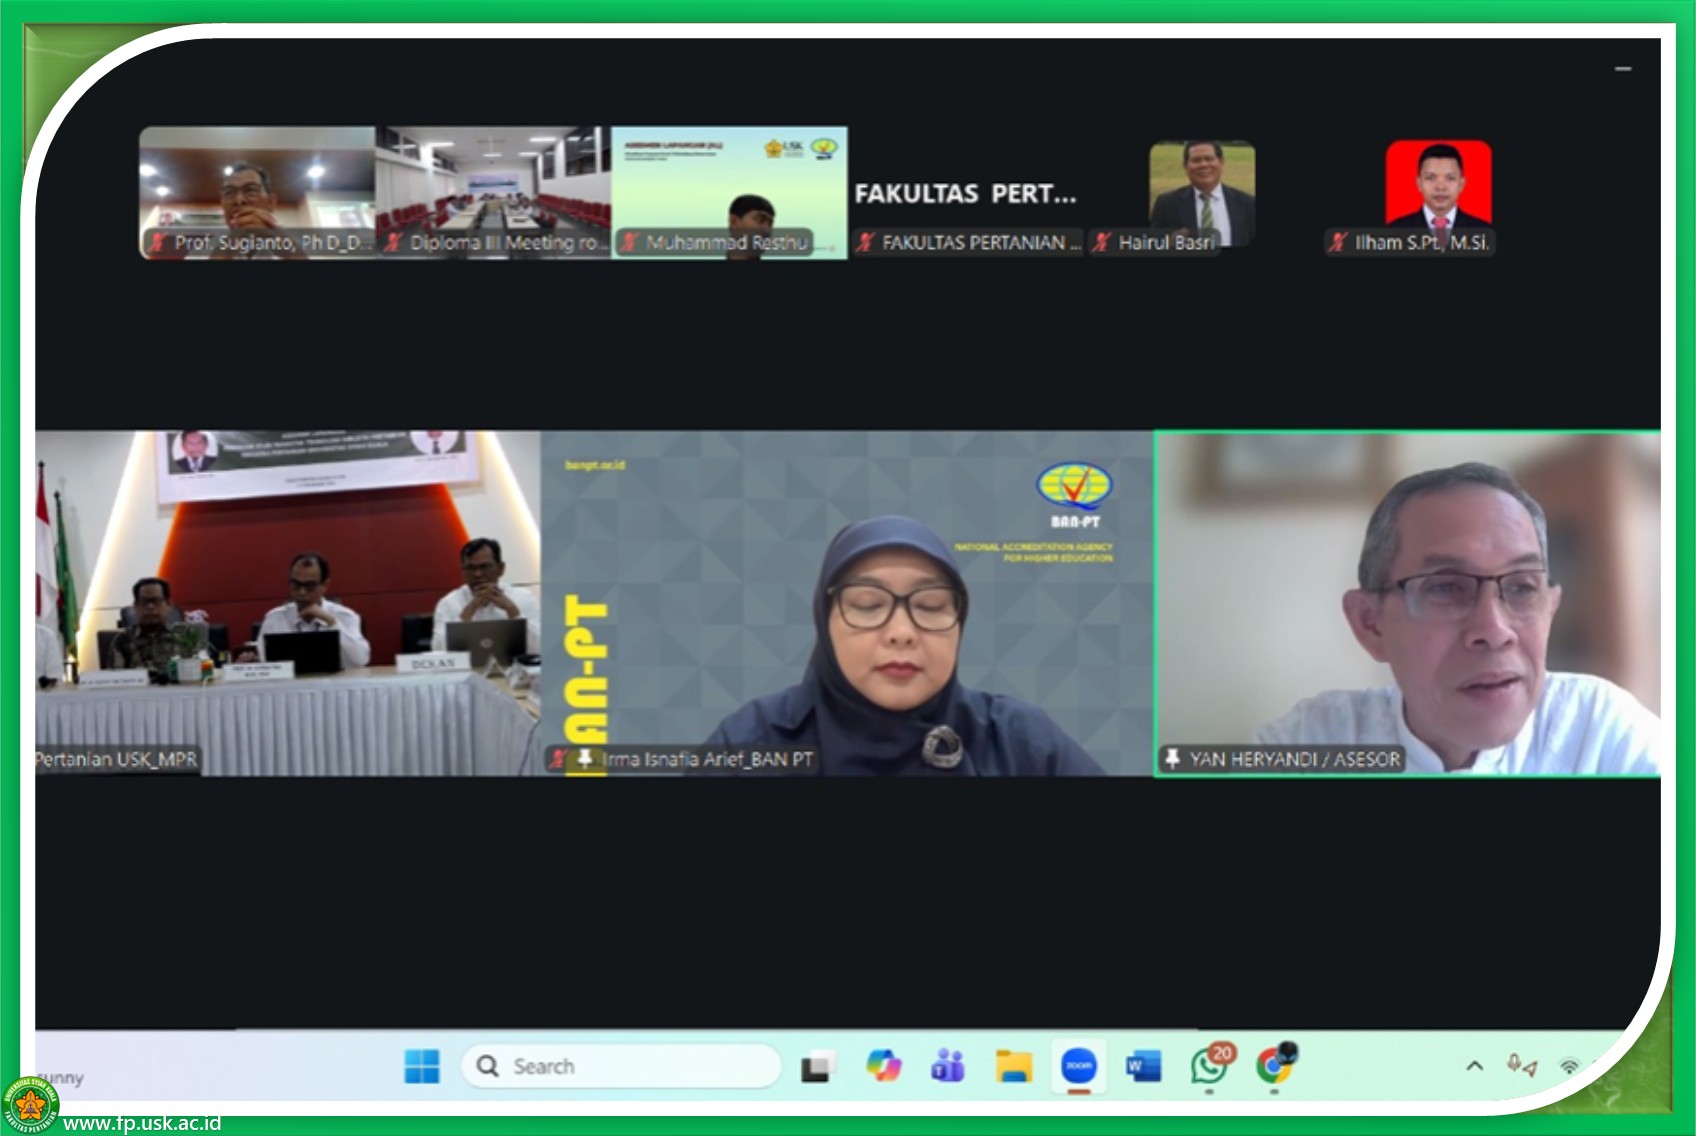Open File Explorer from the taskbar
1696x1136 pixels.
coord(1013,1066)
